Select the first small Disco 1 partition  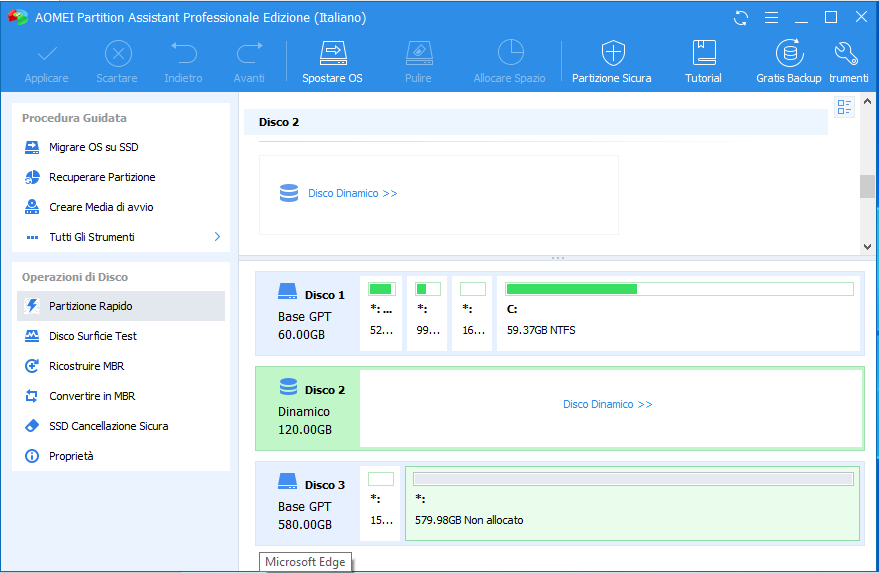pos(381,313)
